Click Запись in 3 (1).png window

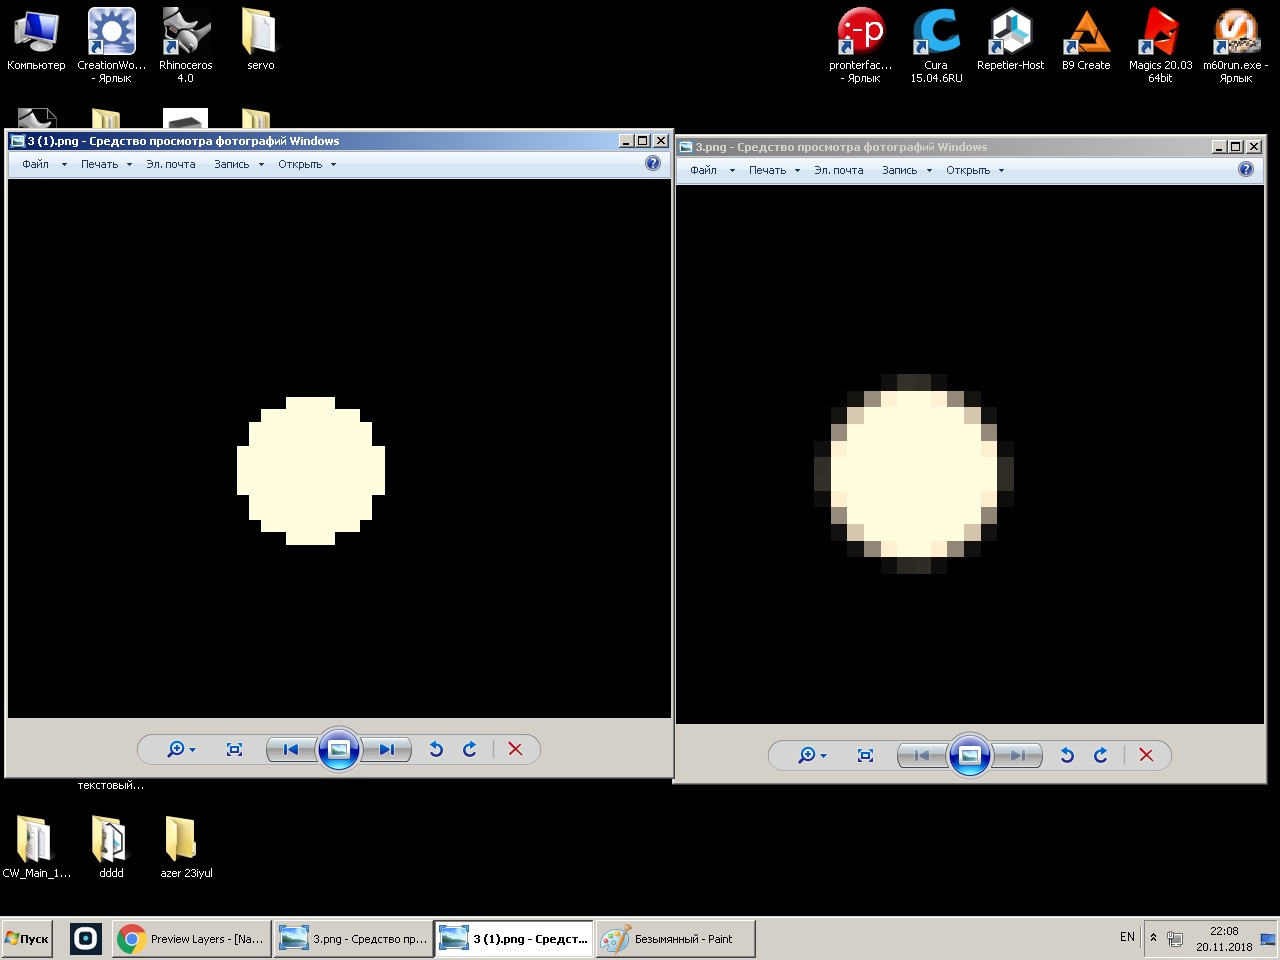coord(232,164)
